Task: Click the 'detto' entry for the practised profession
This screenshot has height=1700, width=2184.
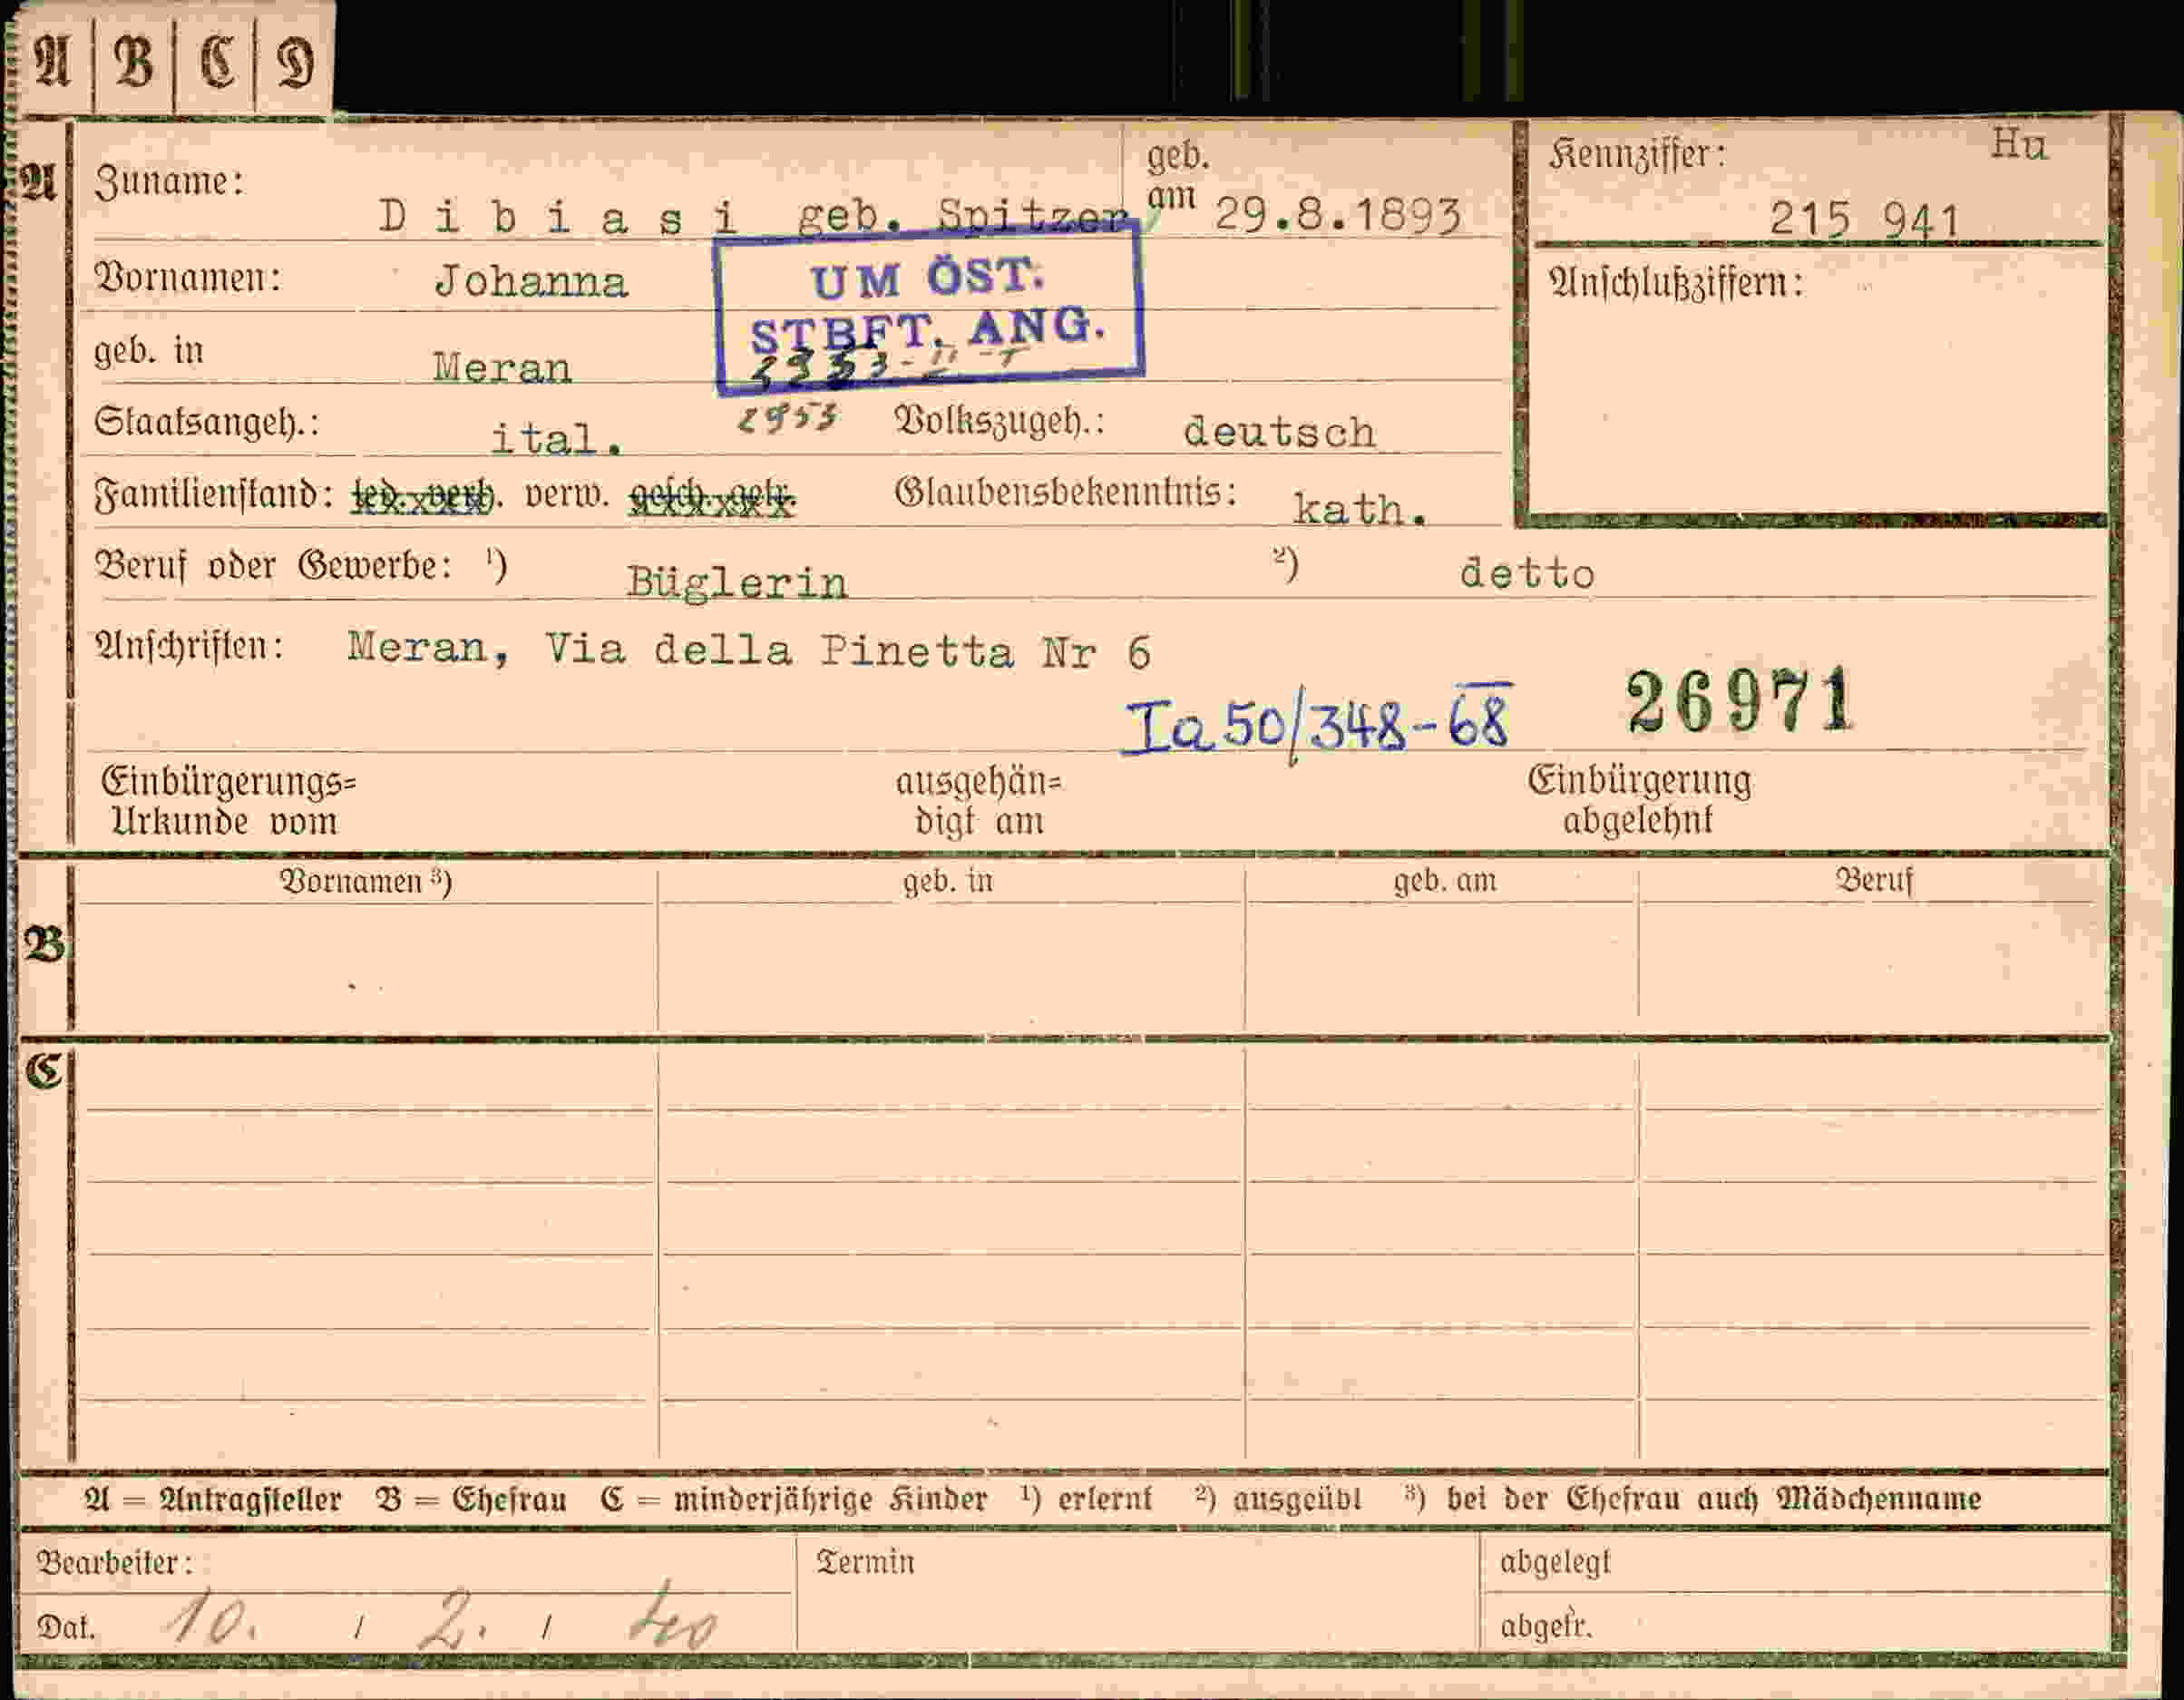Action: (x=1527, y=573)
